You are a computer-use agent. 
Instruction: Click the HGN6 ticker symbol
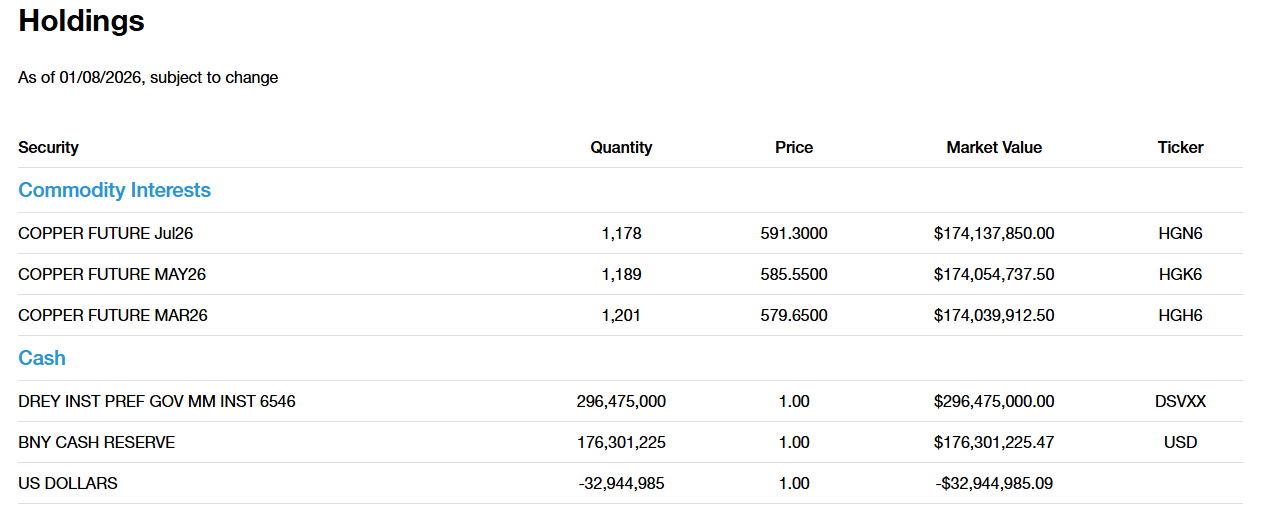[1180, 233]
